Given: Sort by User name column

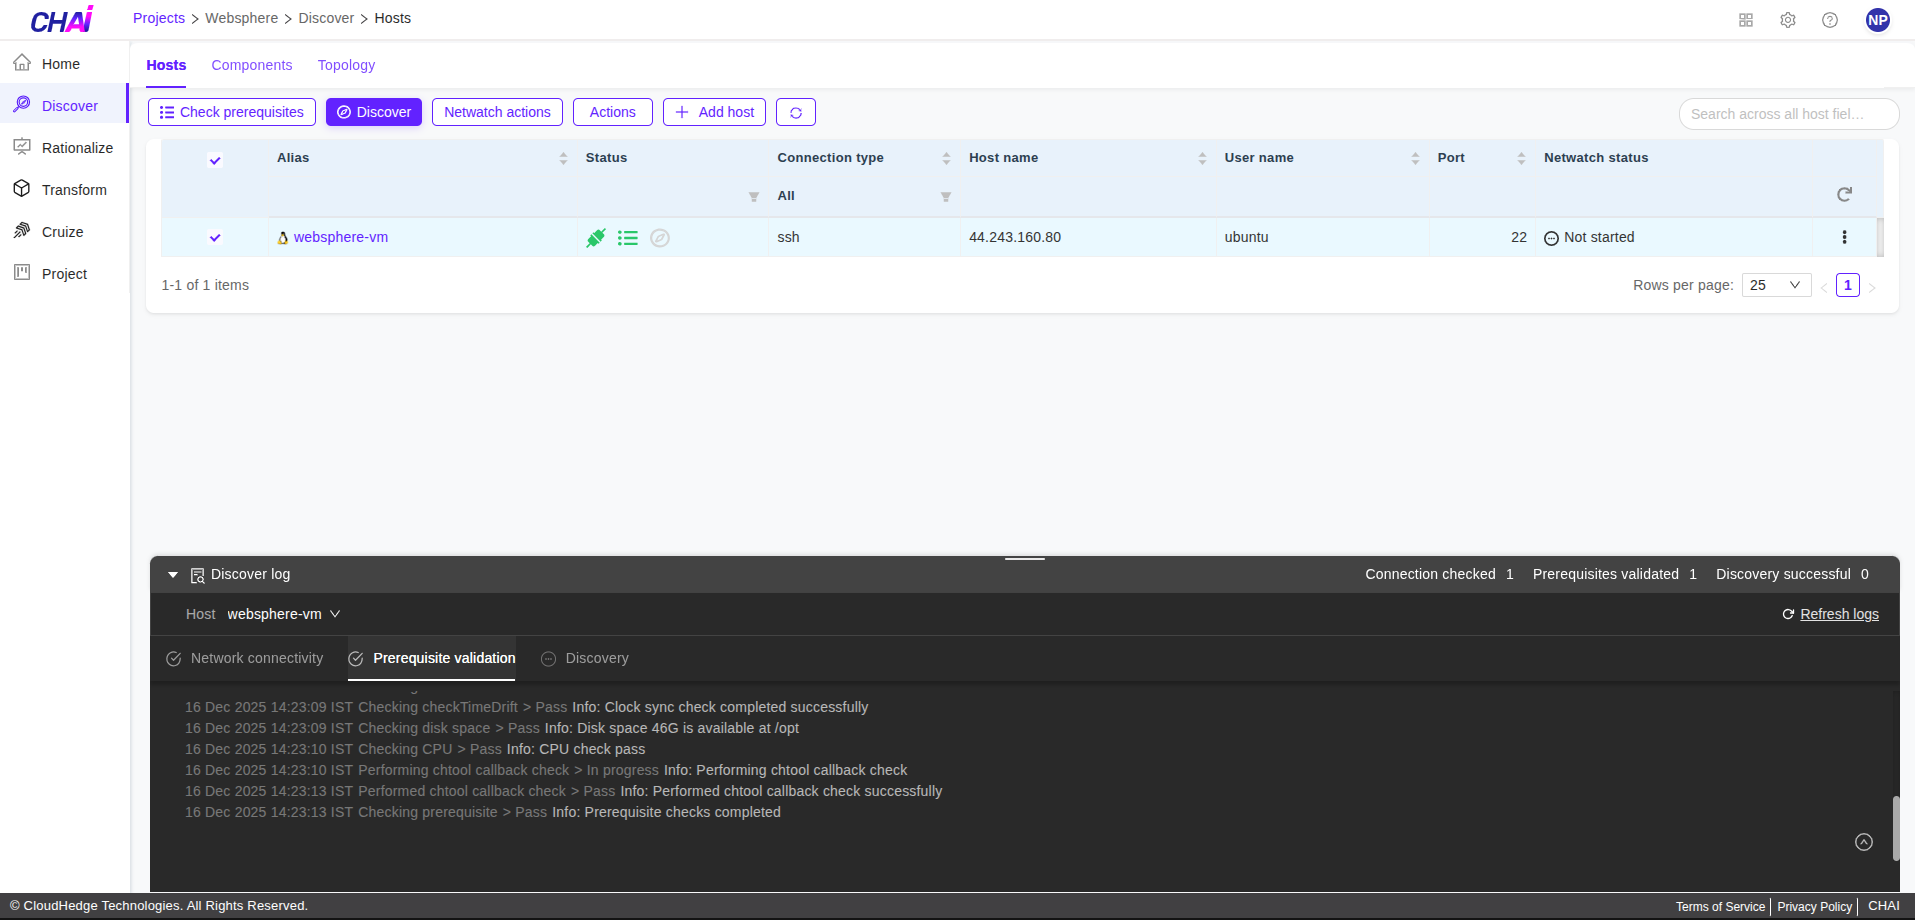Looking at the screenshot, I should [1415, 158].
